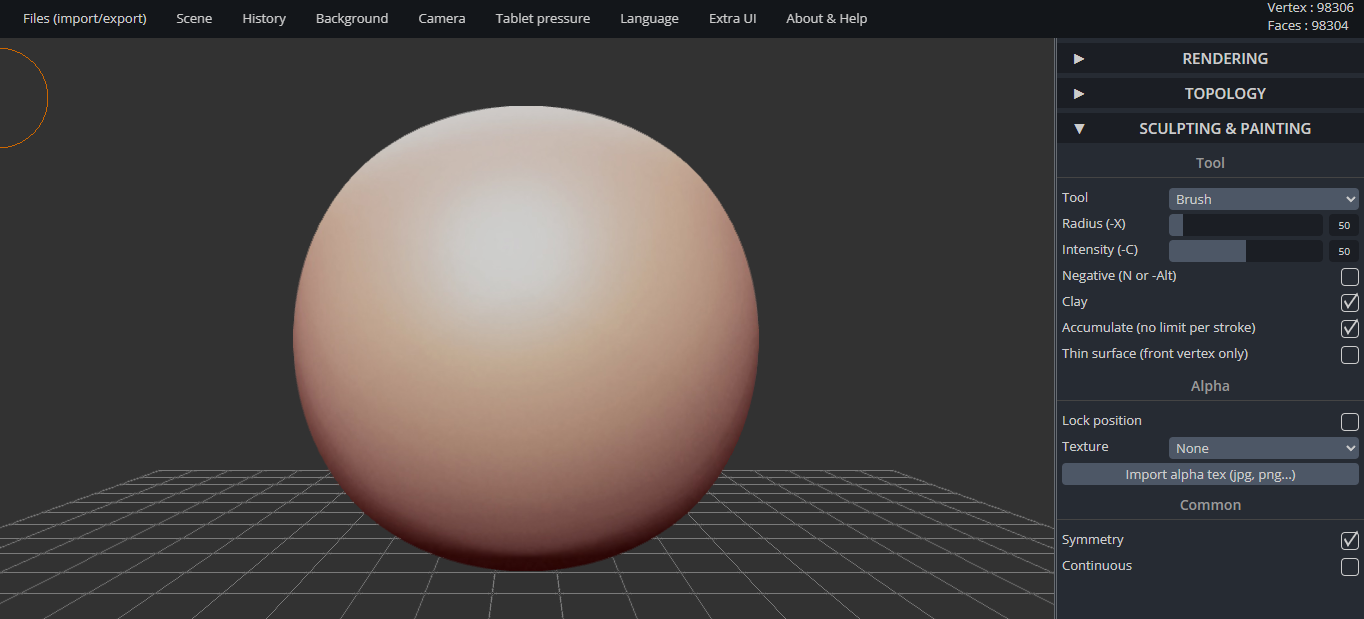This screenshot has width=1364, height=619.
Task: Disable Symmetry
Action: click(x=1349, y=540)
